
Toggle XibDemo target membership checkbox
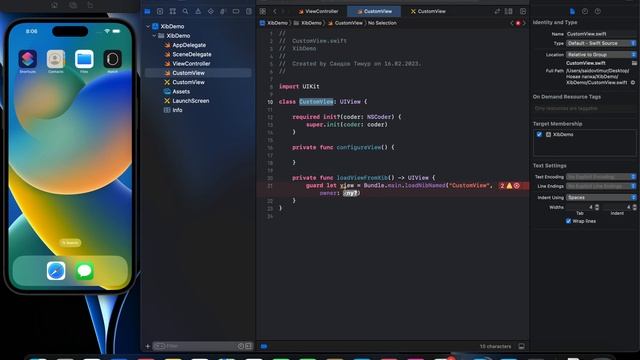tap(539, 134)
